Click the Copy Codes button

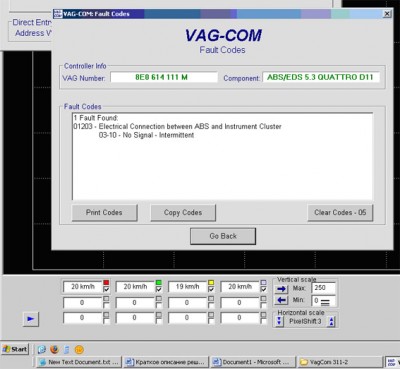183,213
